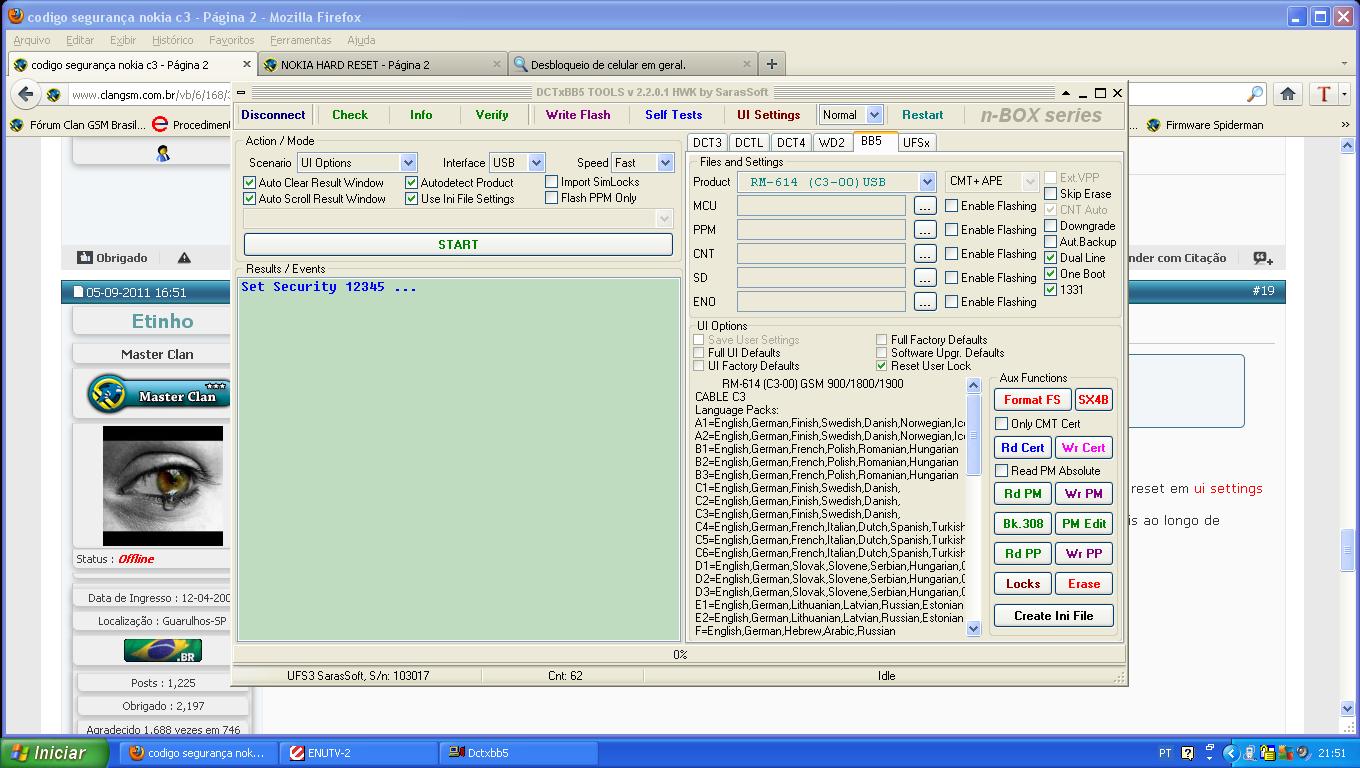This screenshot has height=768, width=1360.
Task: Open the Ferramentas menu in Firefox
Action: pos(300,40)
